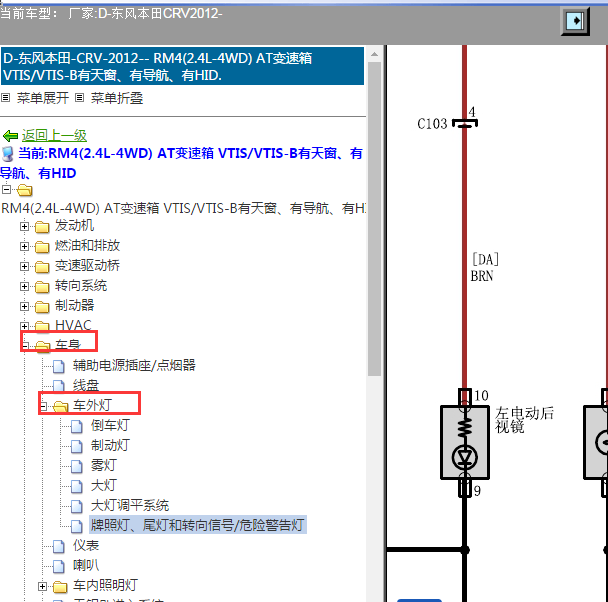Screen dimensions: 608x602
Task: Open the 雾灯 wiring diagram
Action: click(104, 466)
